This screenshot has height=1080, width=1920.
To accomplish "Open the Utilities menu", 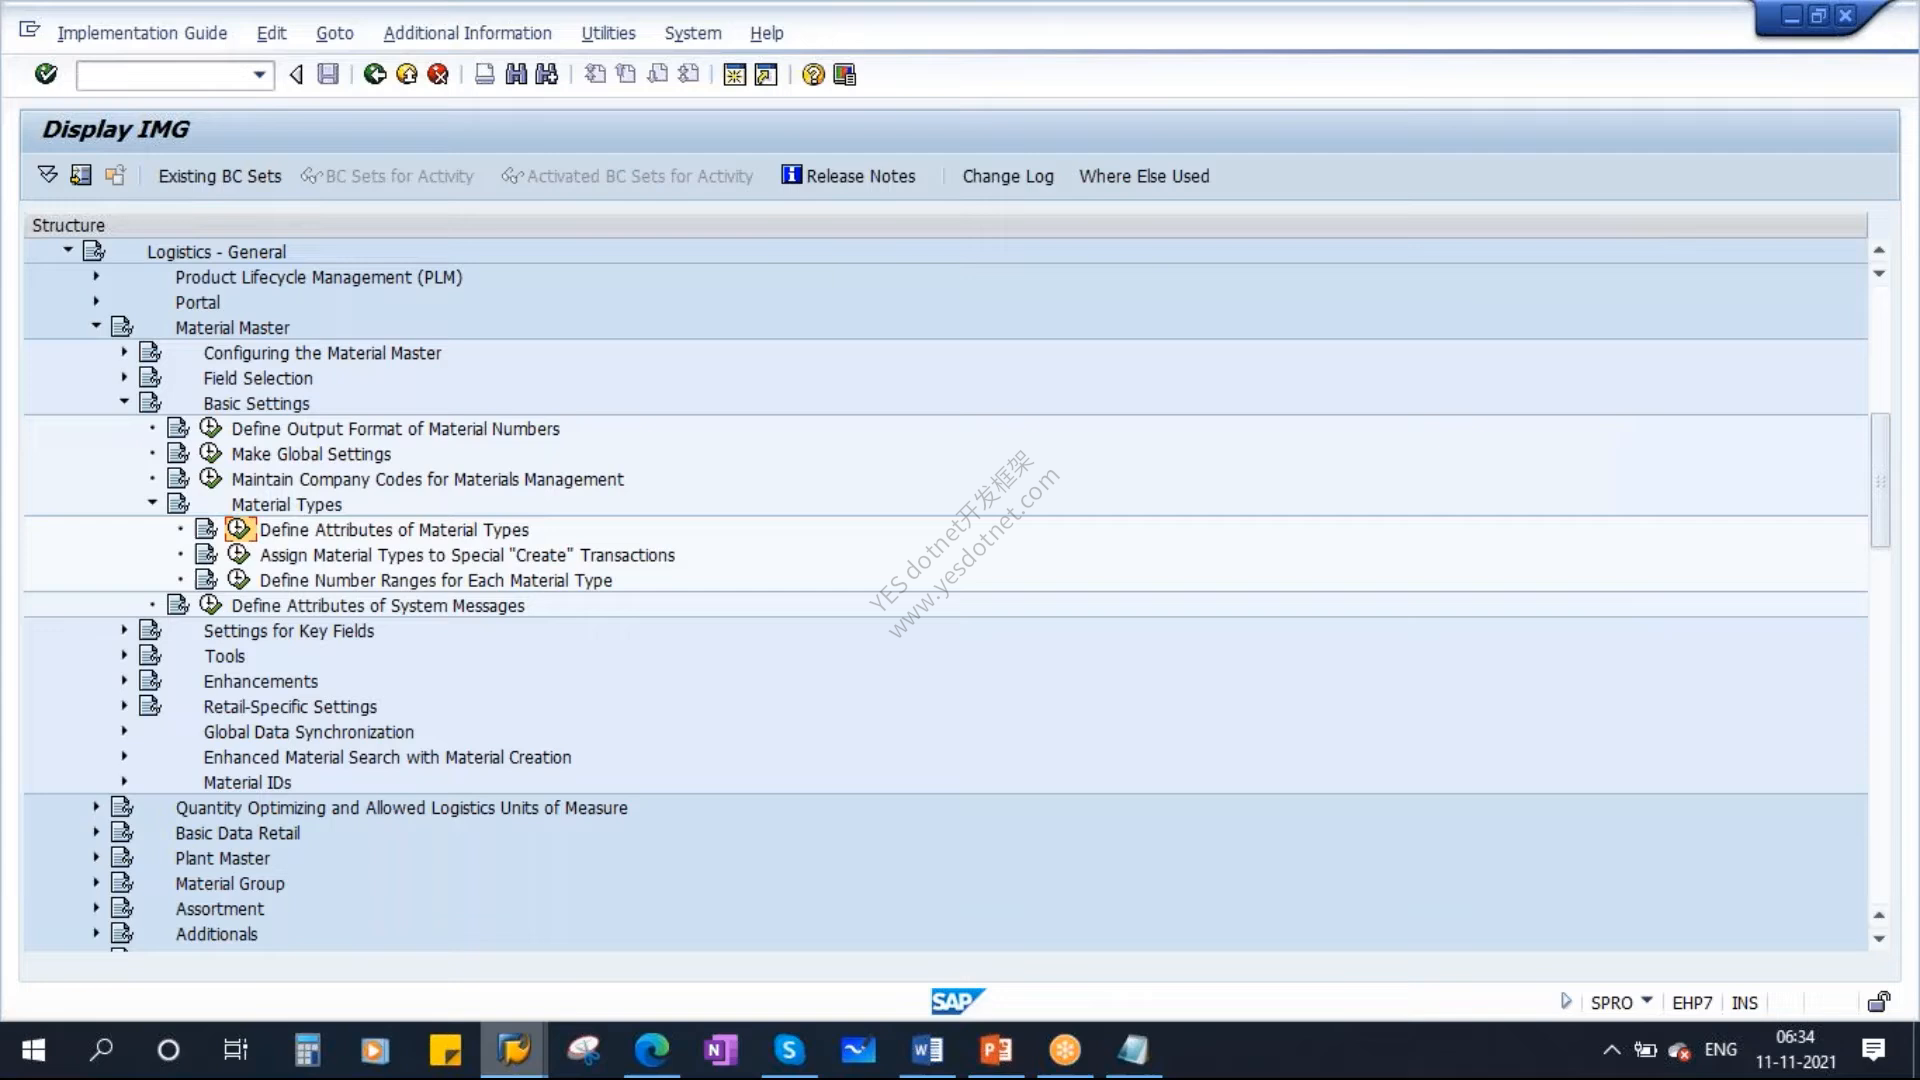I will click(608, 33).
